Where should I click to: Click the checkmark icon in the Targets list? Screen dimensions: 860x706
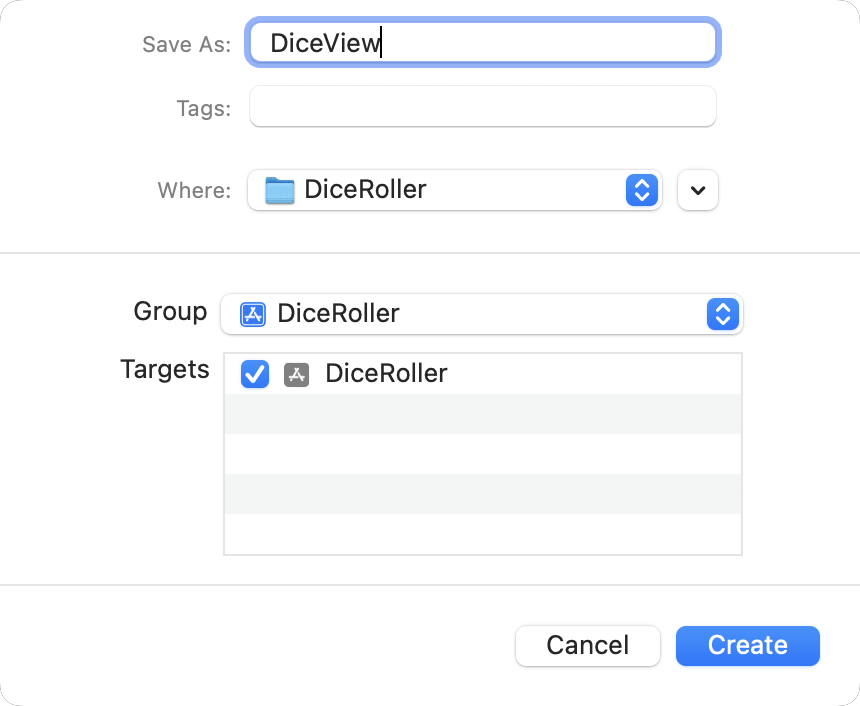[x=255, y=374]
